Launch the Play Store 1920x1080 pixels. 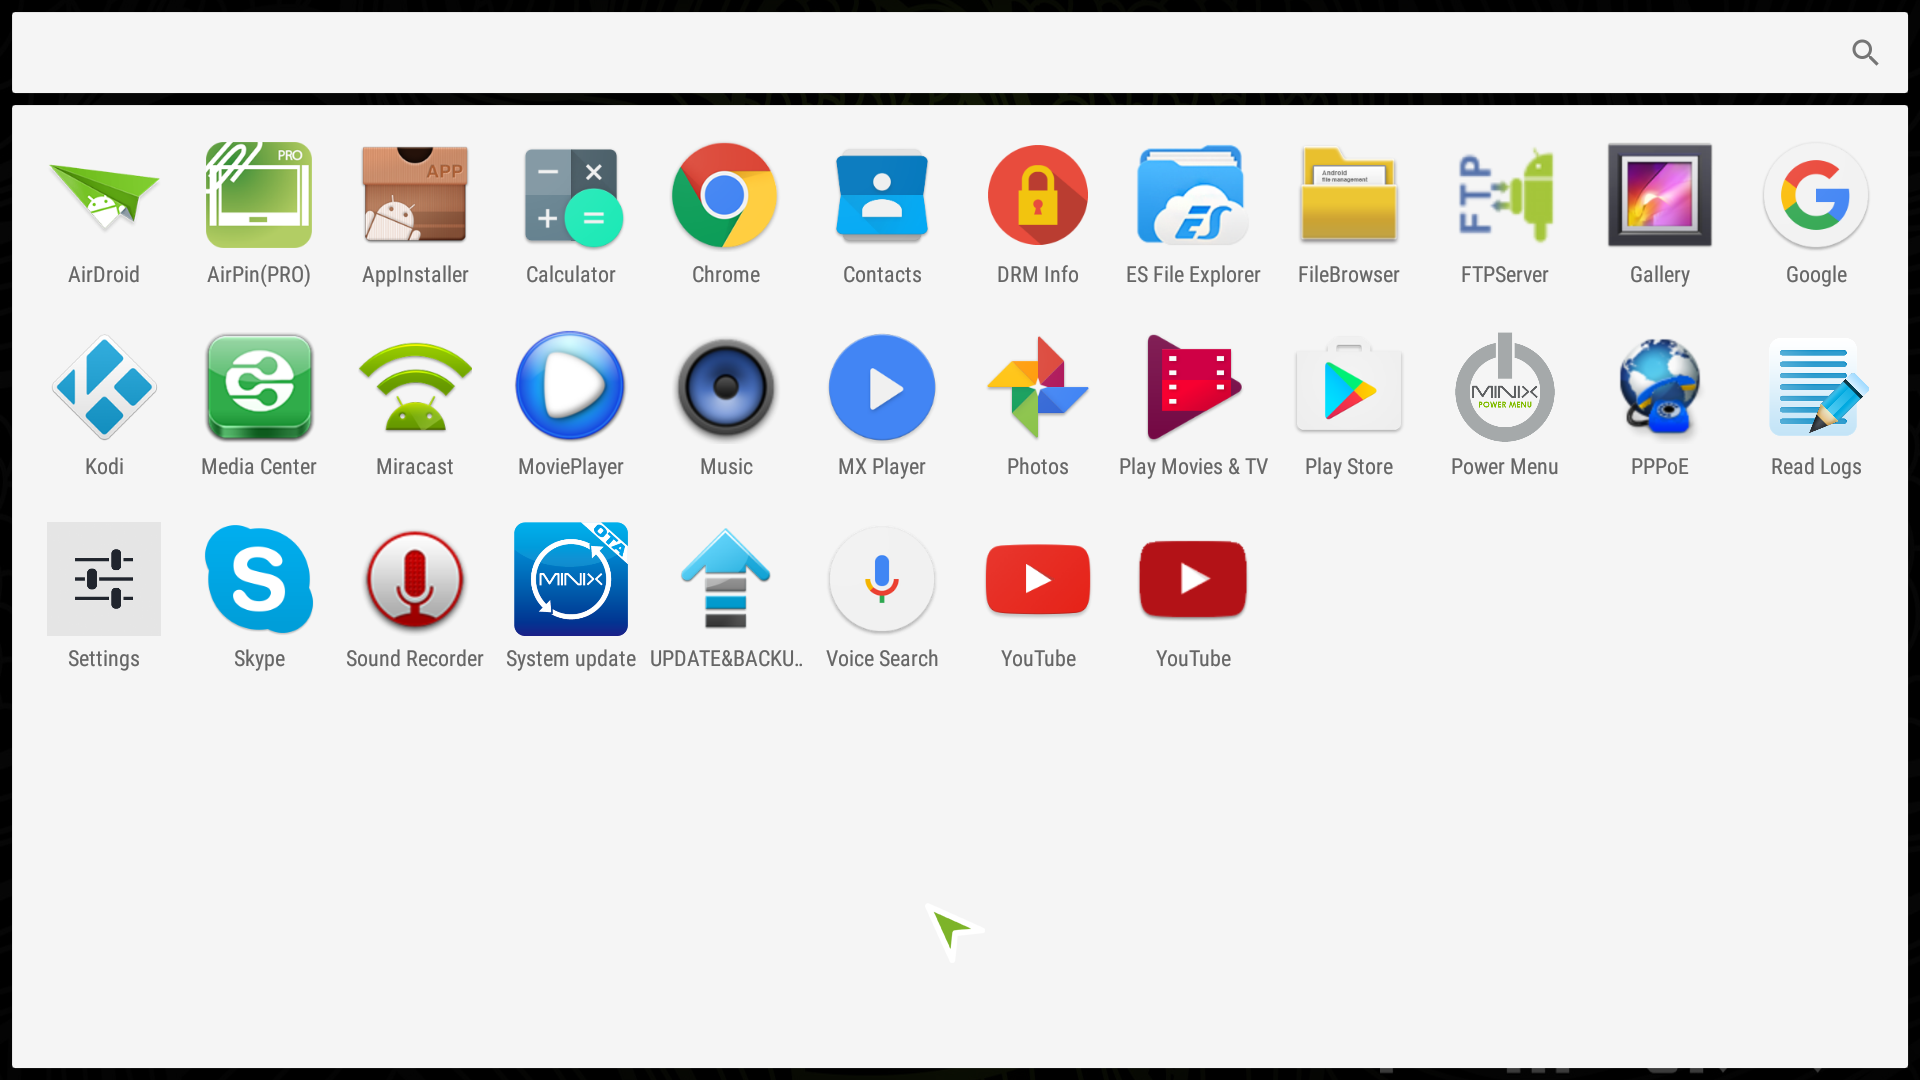coord(1349,388)
